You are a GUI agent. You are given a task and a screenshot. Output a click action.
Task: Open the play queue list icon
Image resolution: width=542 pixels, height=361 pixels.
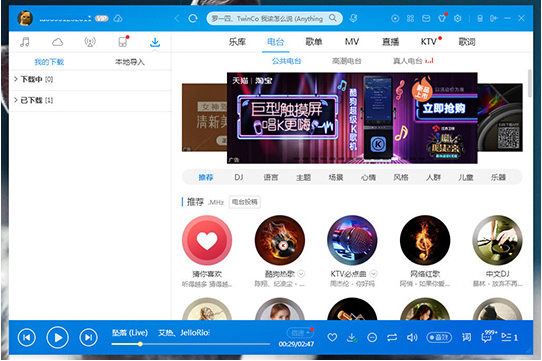pyautogui.click(x=509, y=337)
